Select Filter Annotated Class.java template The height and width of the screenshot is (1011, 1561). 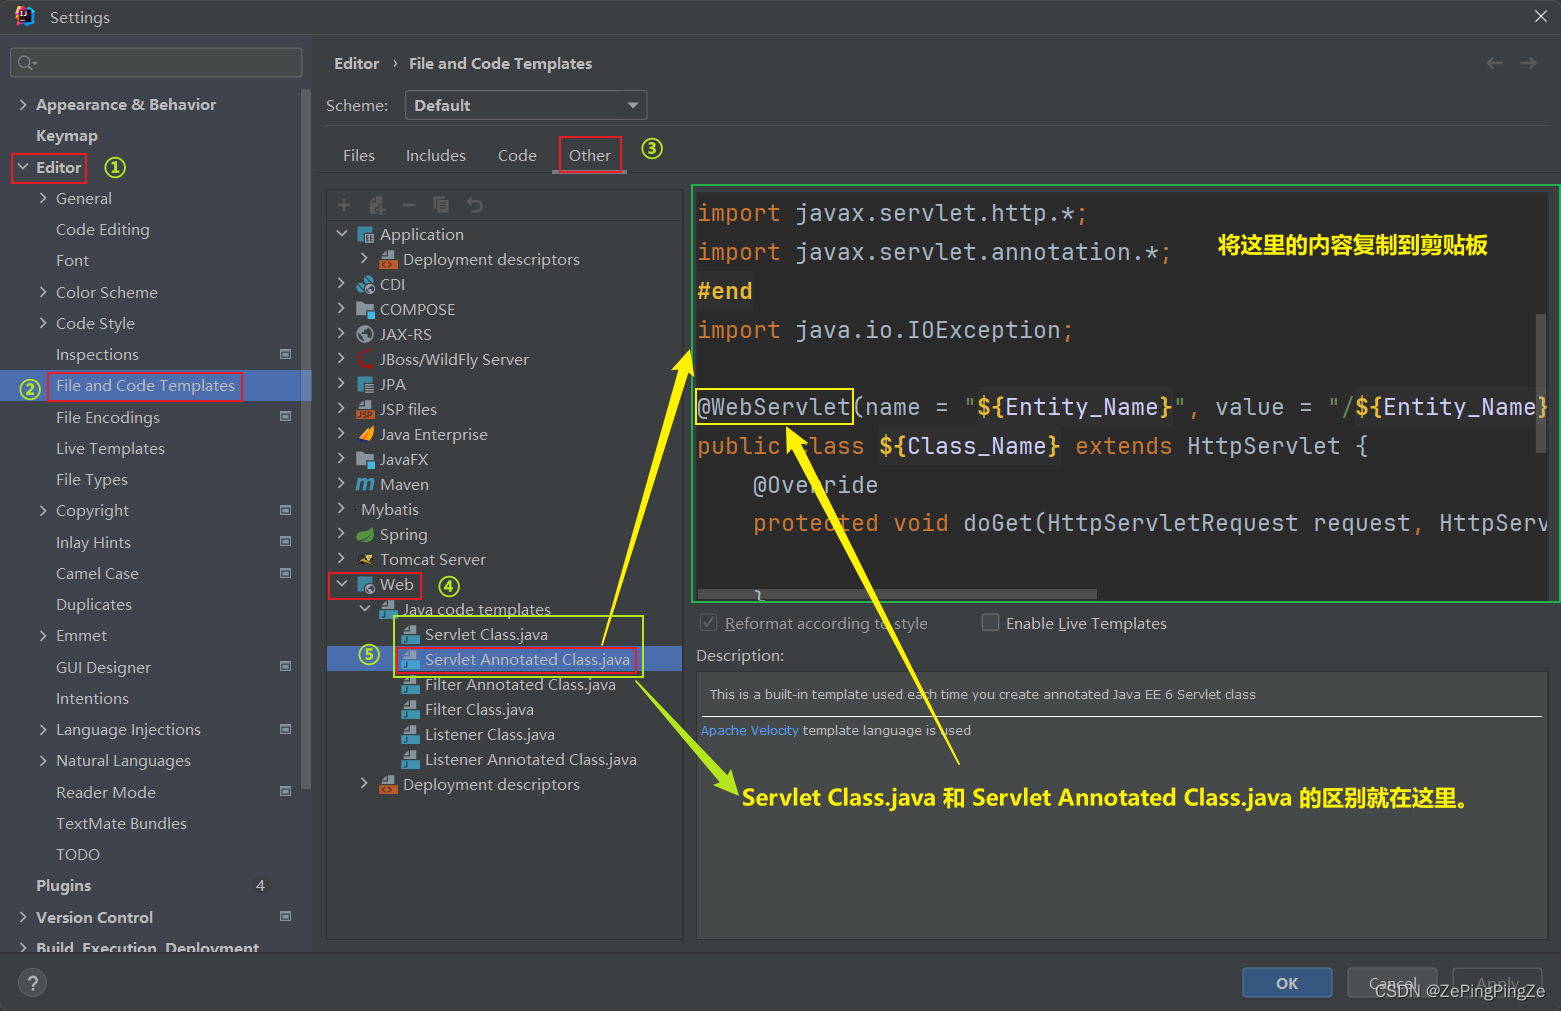[520, 685]
